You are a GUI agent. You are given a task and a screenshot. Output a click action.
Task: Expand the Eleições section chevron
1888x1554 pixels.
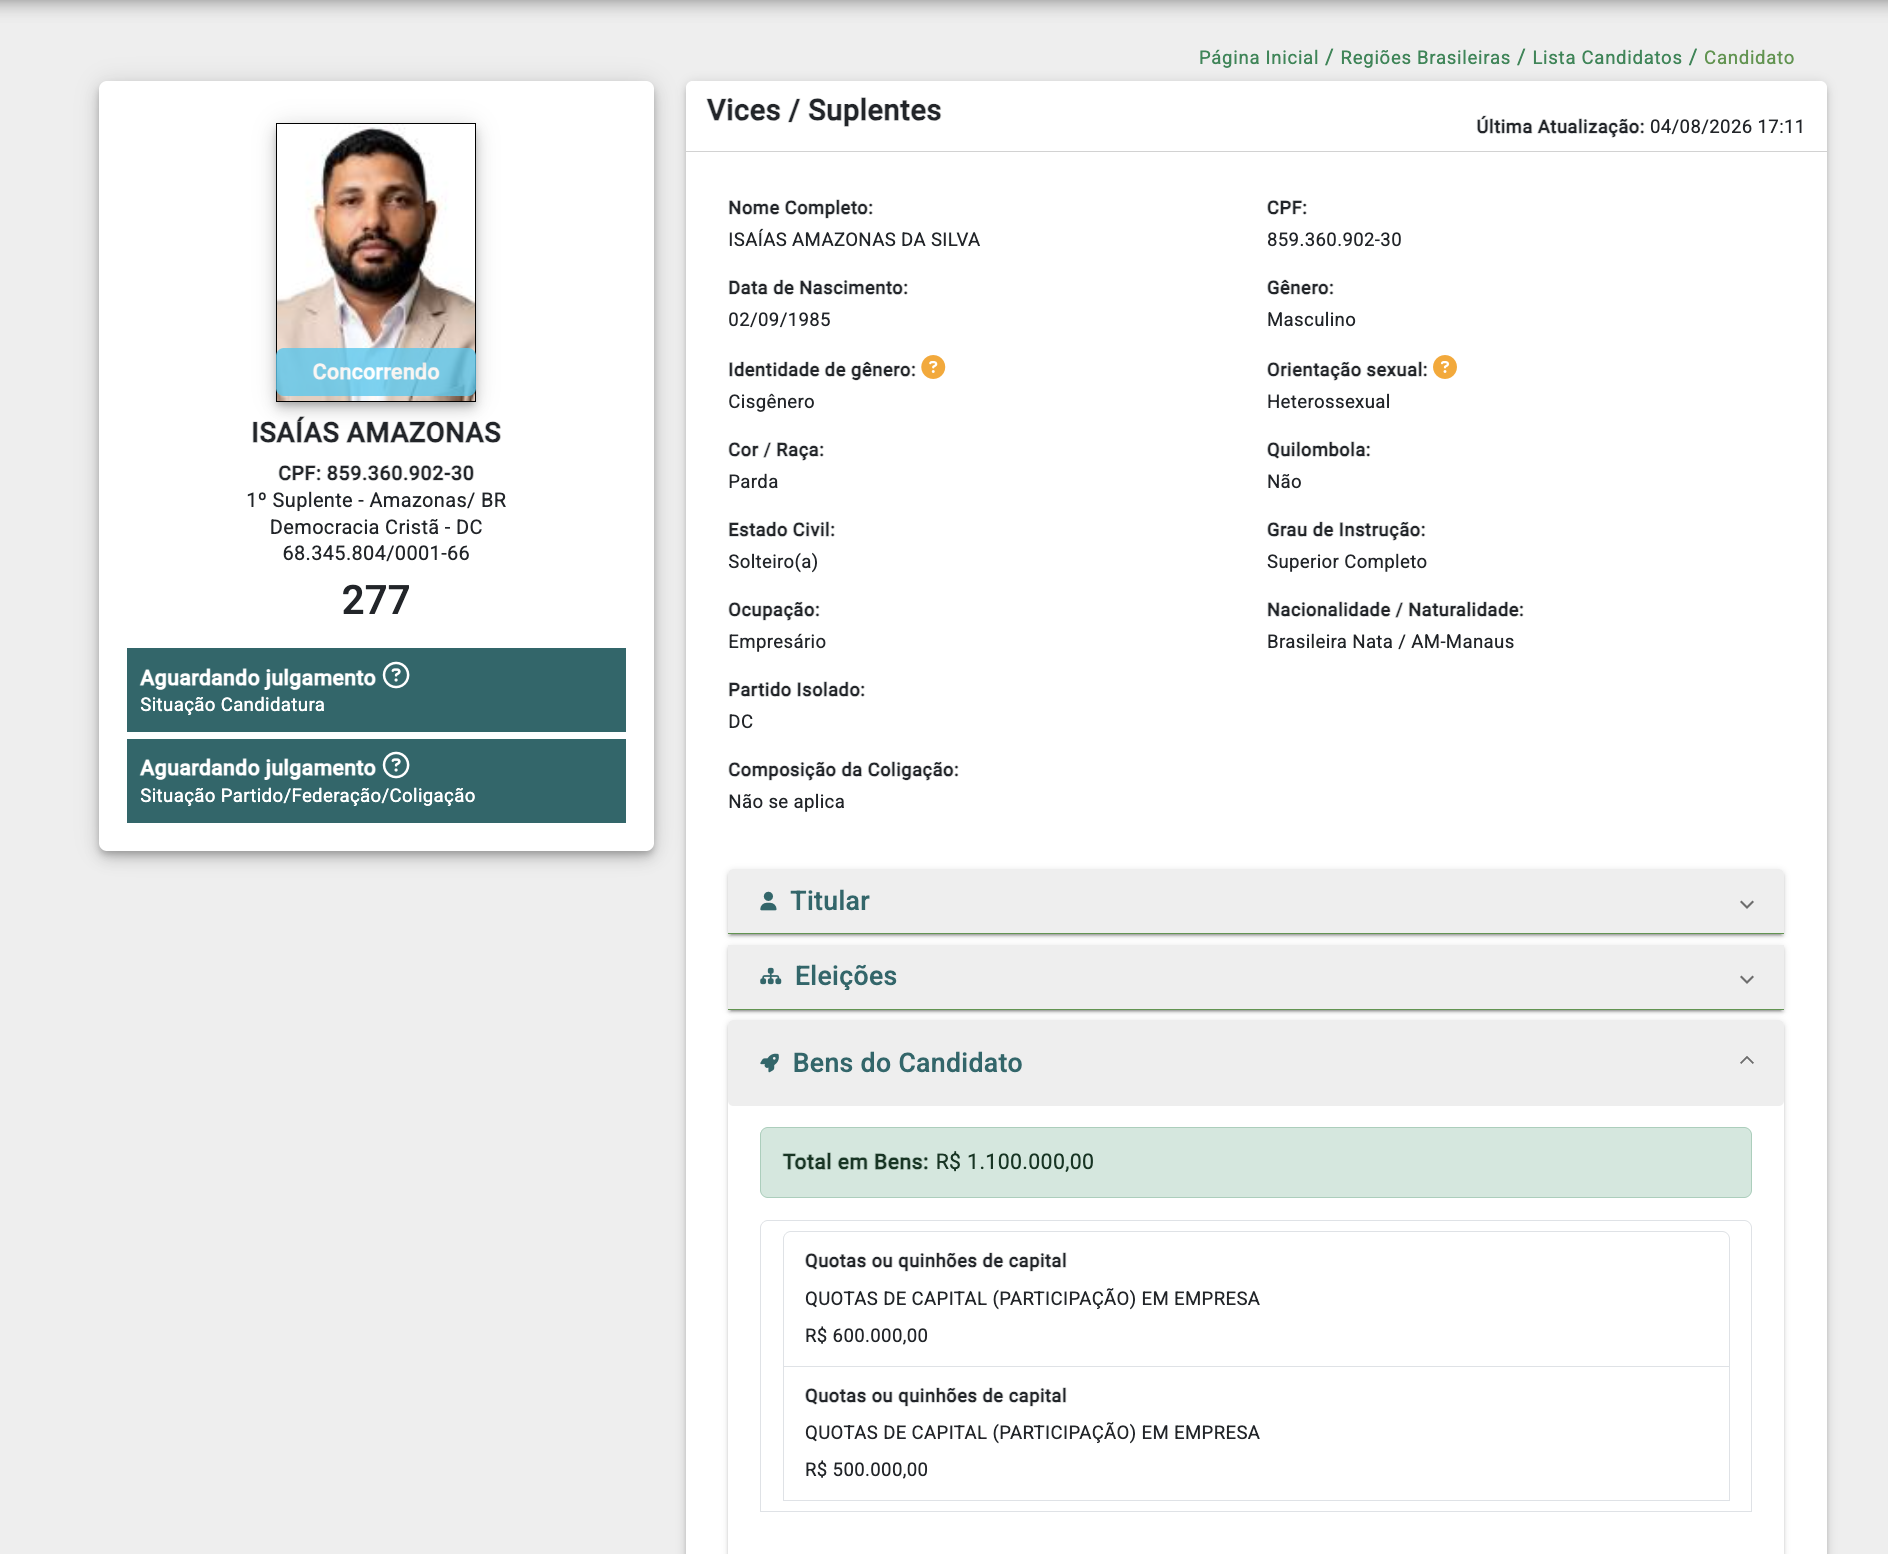point(1747,979)
